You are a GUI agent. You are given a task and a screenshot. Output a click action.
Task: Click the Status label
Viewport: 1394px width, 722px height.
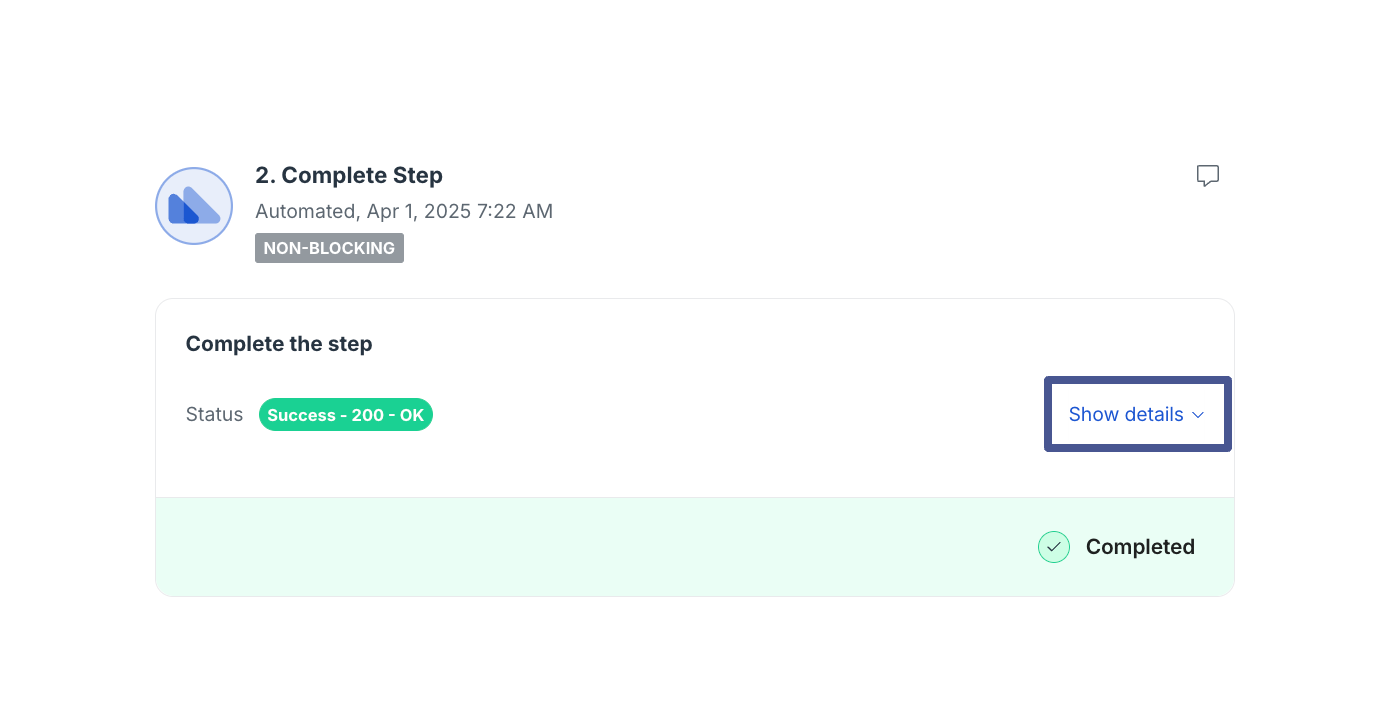214,414
